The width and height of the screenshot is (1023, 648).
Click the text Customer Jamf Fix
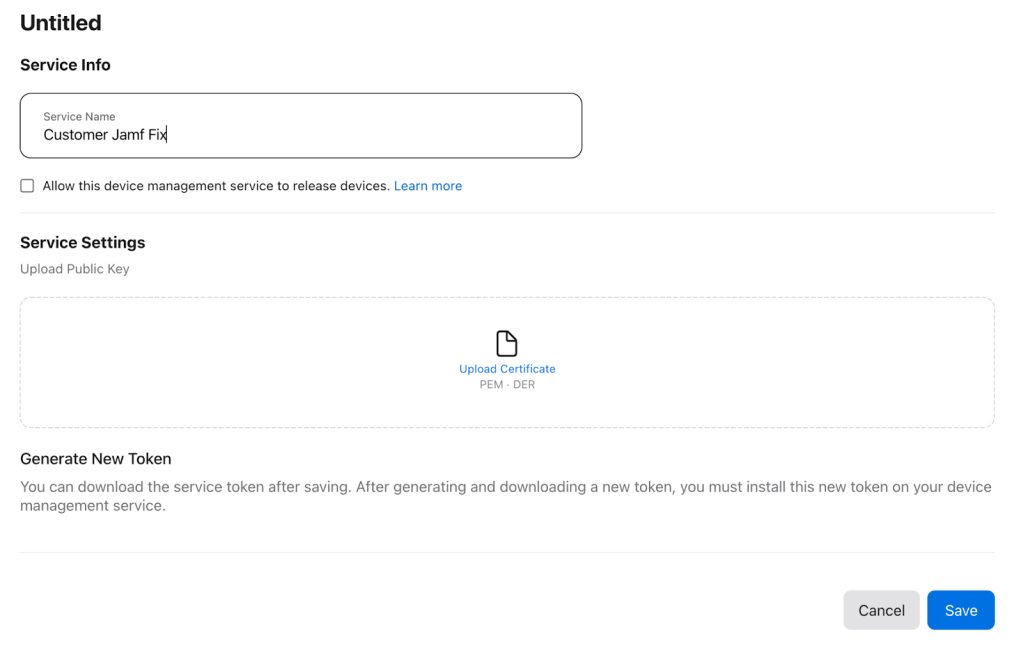(x=105, y=135)
